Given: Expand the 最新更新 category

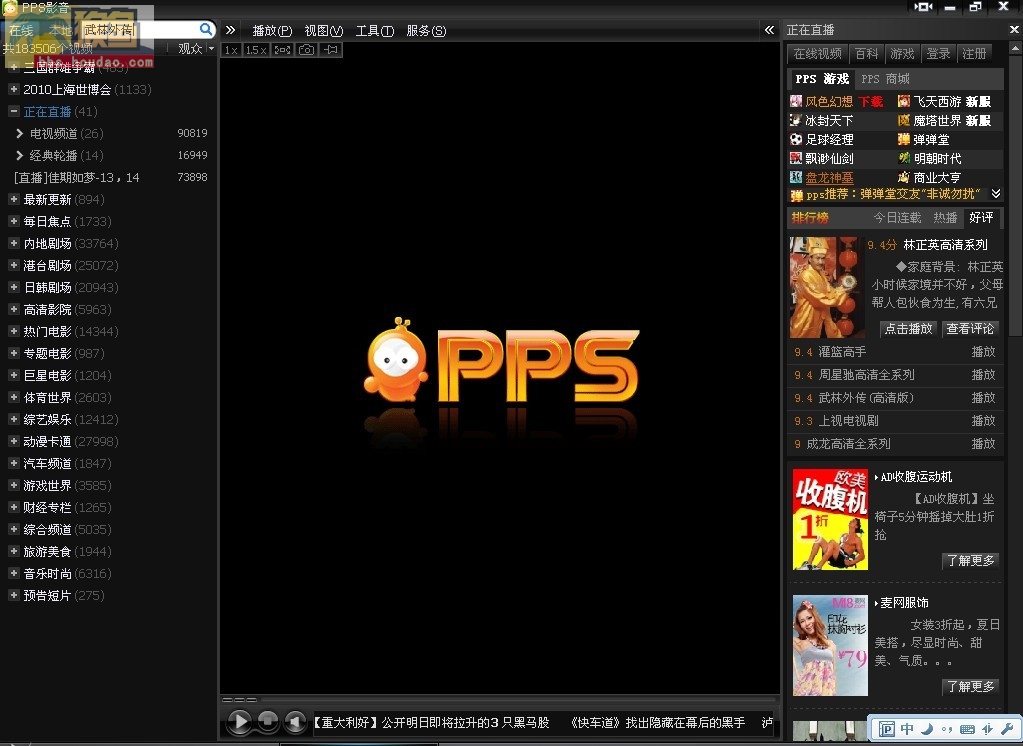Looking at the screenshot, I should 13,198.
